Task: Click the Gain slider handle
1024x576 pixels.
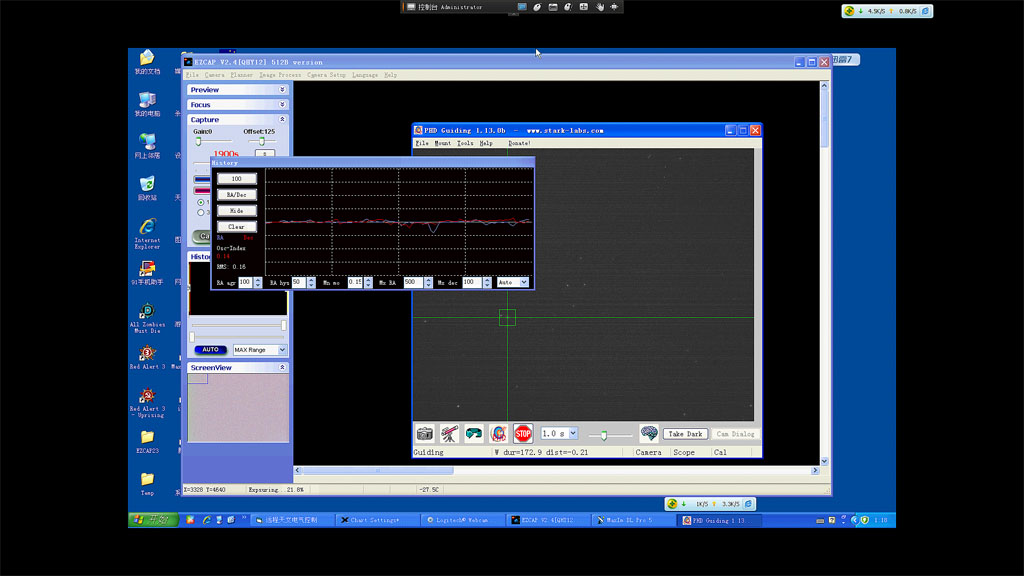Action: tap(199, 141)
